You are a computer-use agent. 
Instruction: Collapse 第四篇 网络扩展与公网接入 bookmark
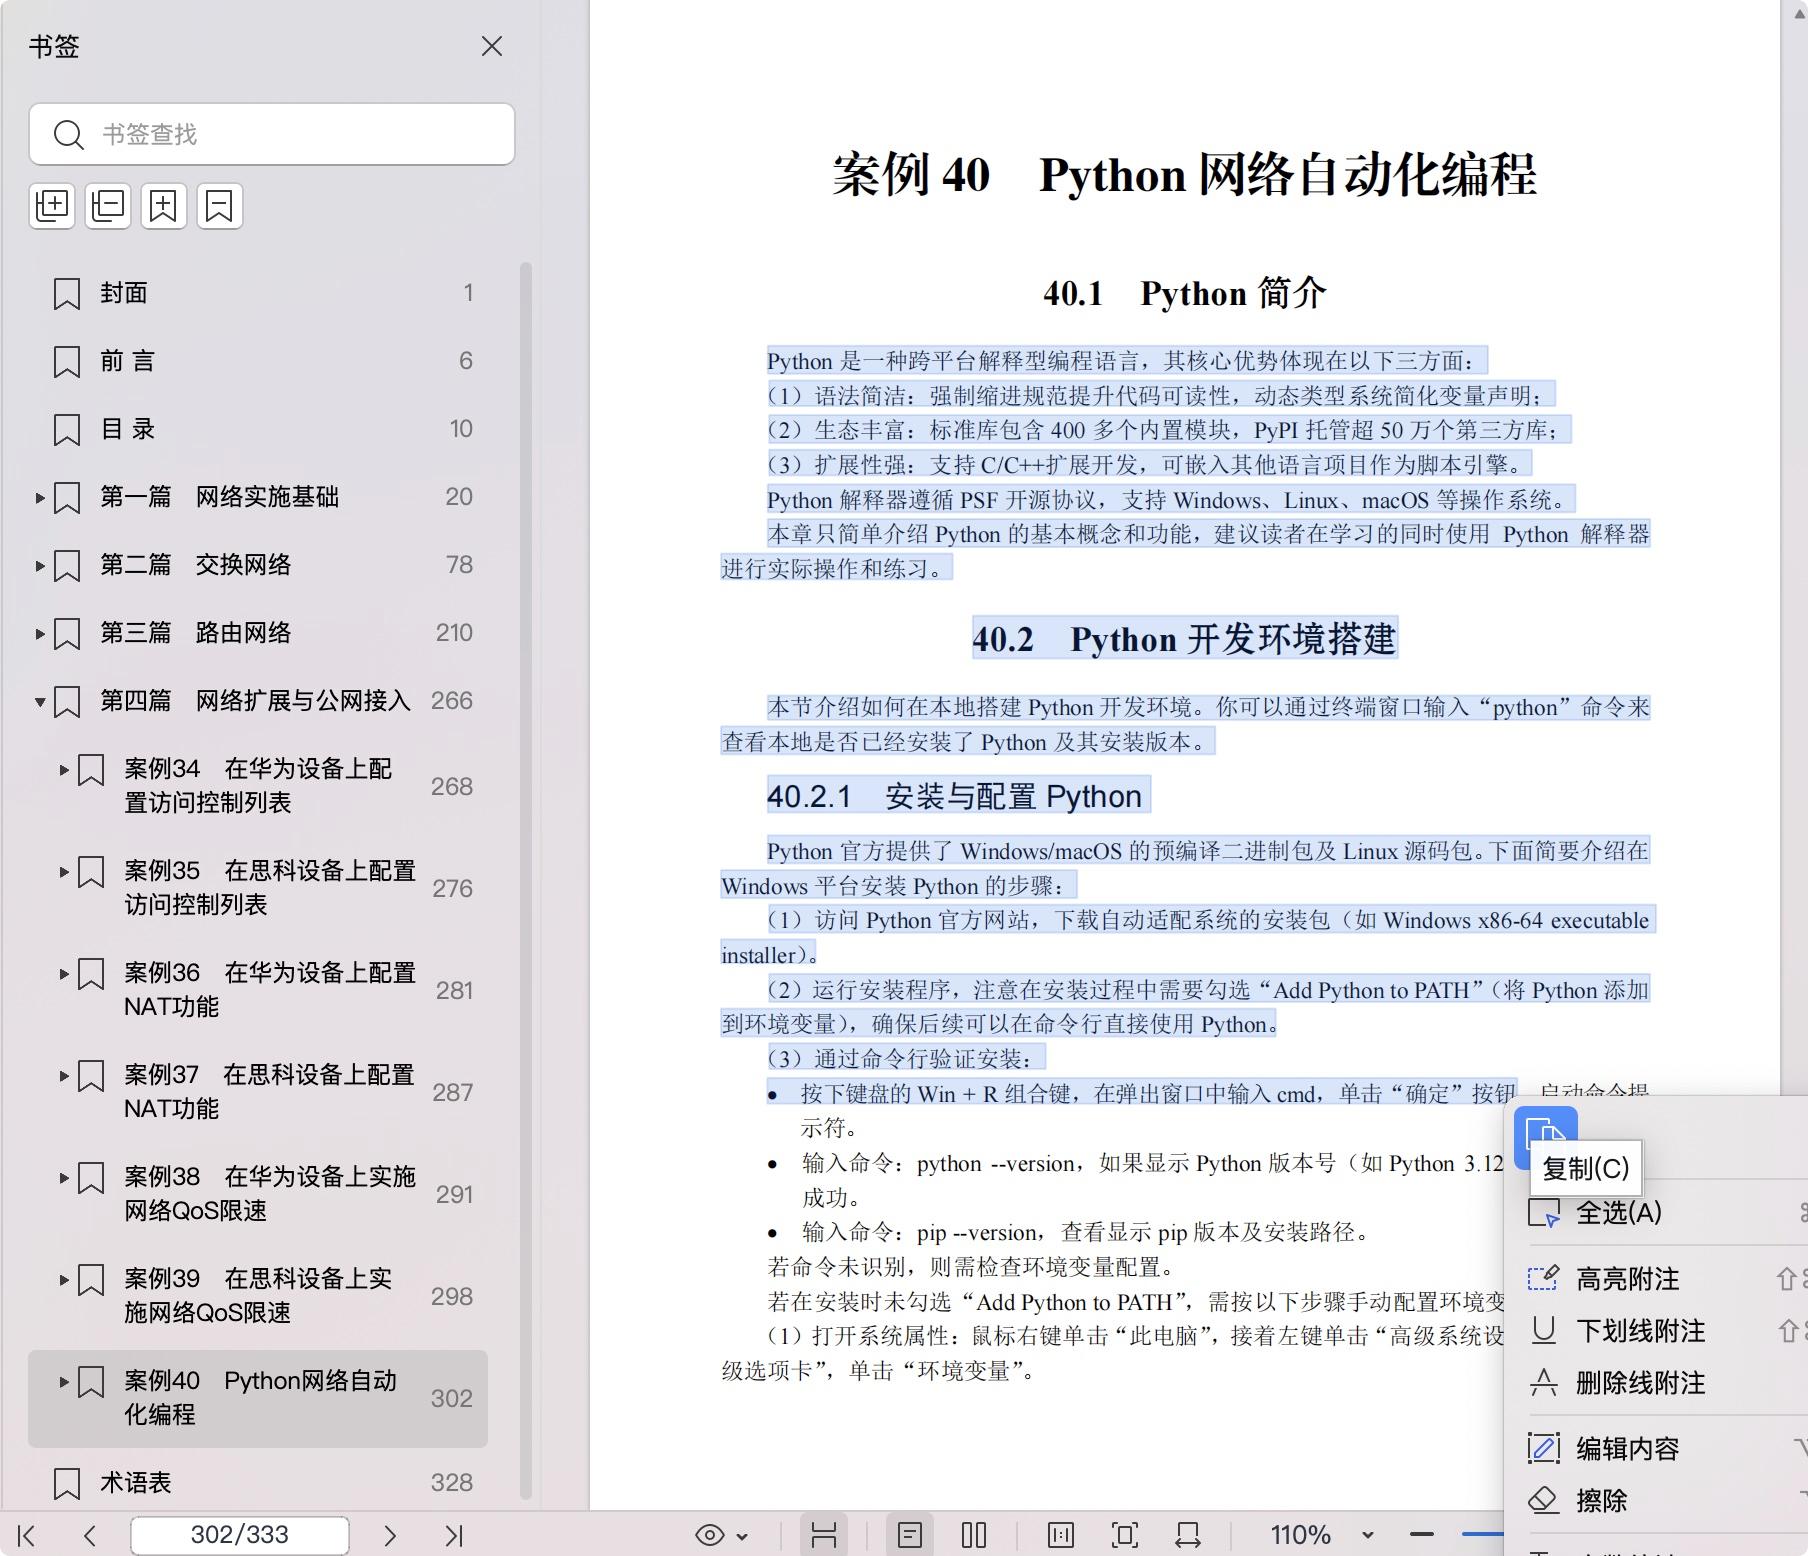40,702
